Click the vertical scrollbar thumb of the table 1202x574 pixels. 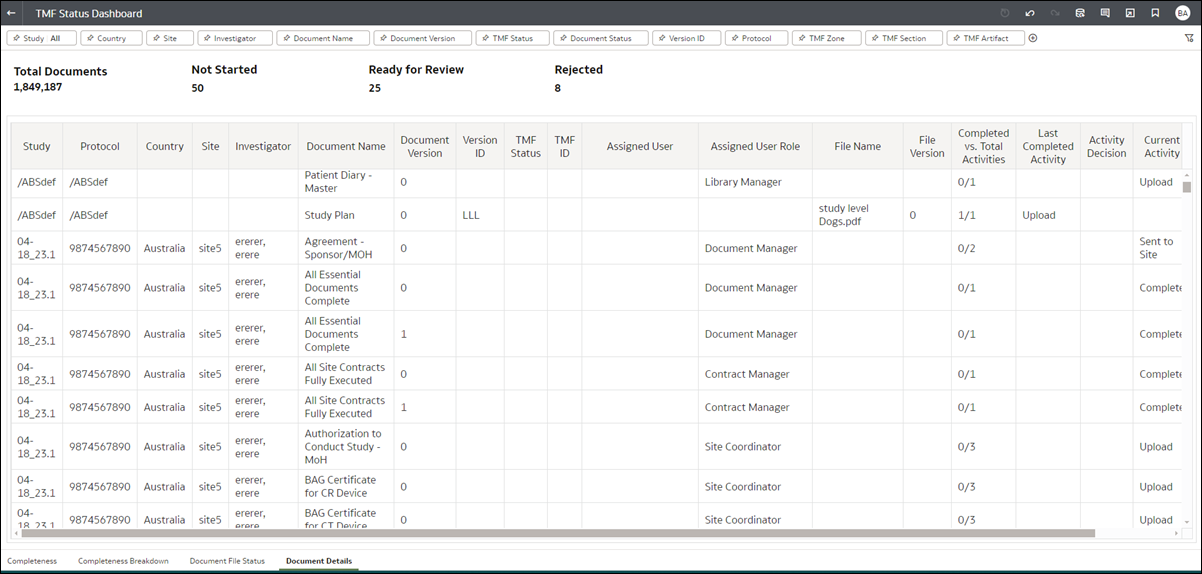(x=1187, y=186)
